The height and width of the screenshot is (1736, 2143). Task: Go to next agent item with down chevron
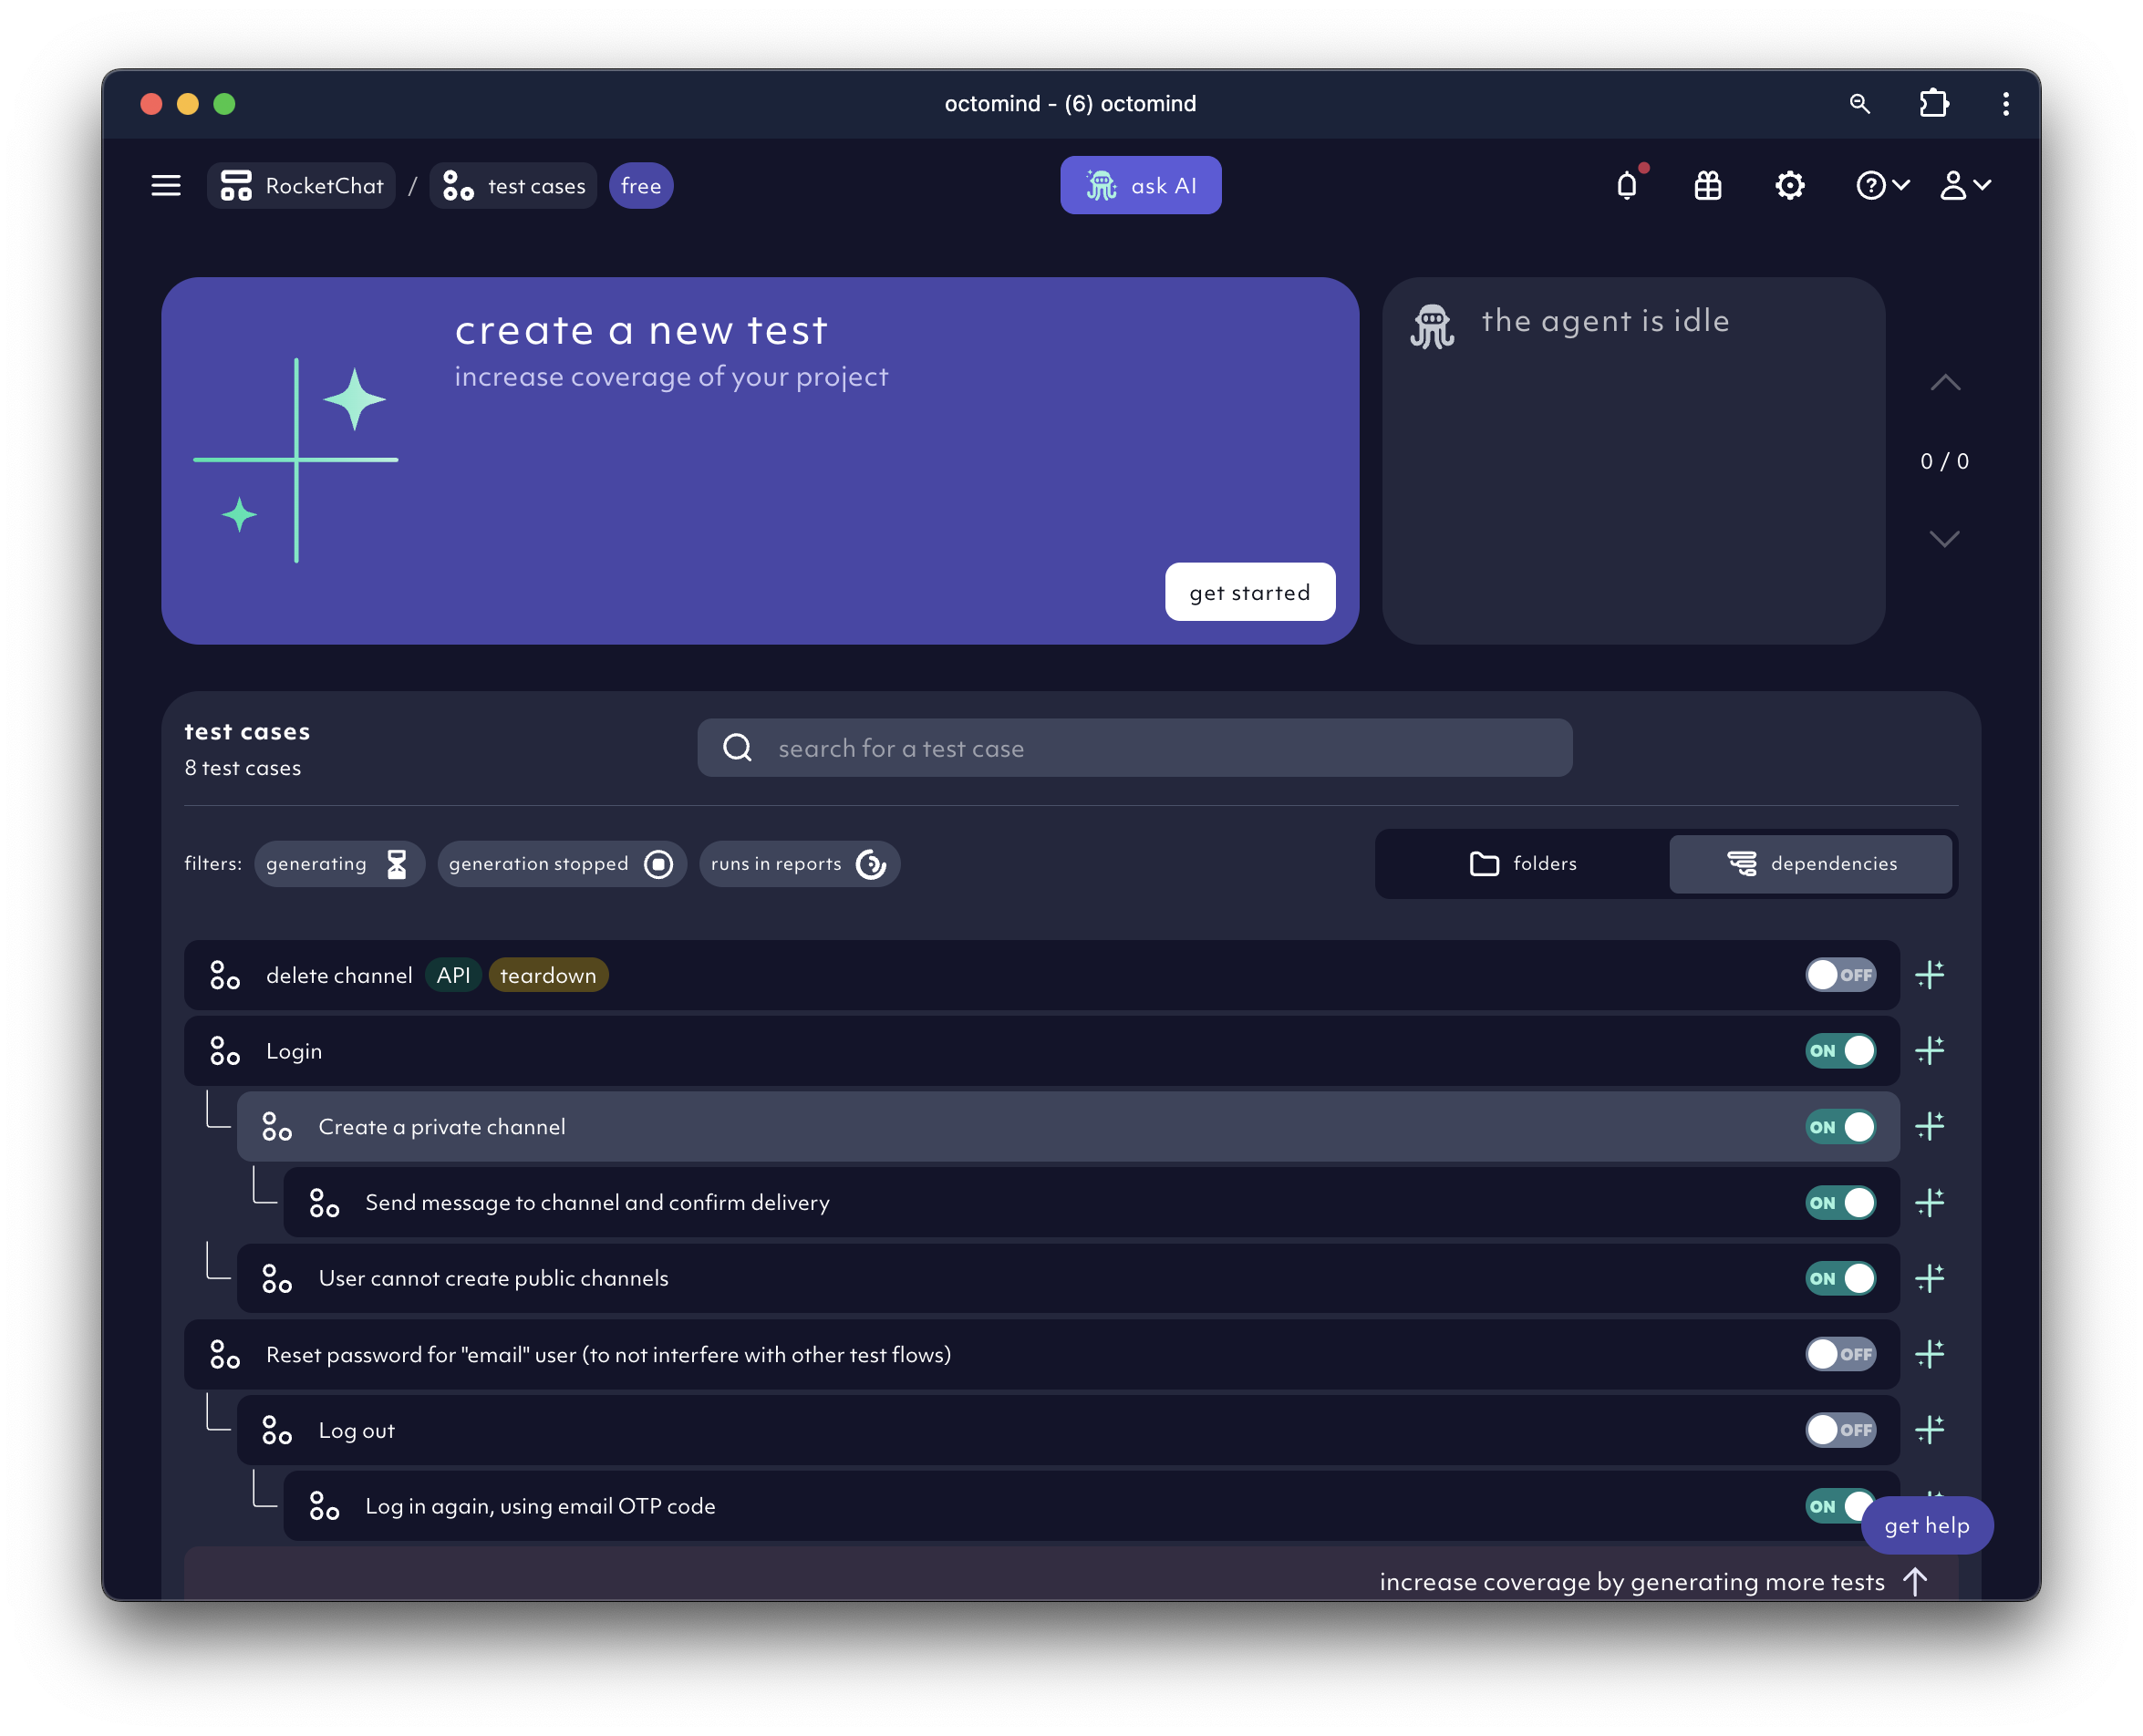click(x=1944, y=539)
